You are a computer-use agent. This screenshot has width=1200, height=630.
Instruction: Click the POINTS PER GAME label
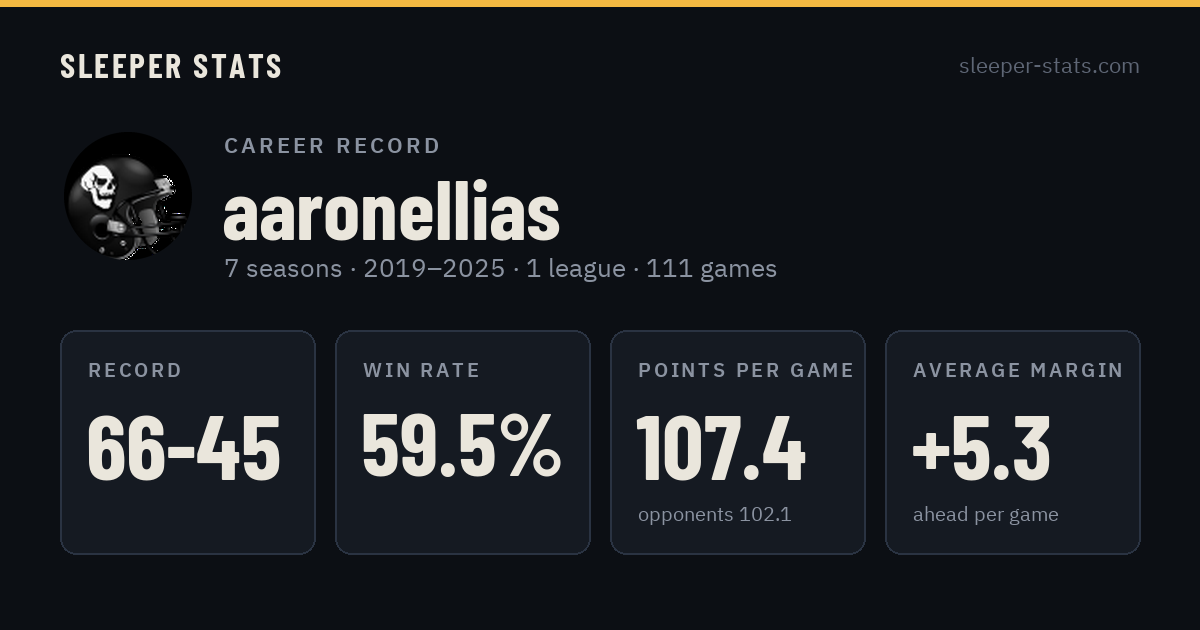(x=746, y=370)
